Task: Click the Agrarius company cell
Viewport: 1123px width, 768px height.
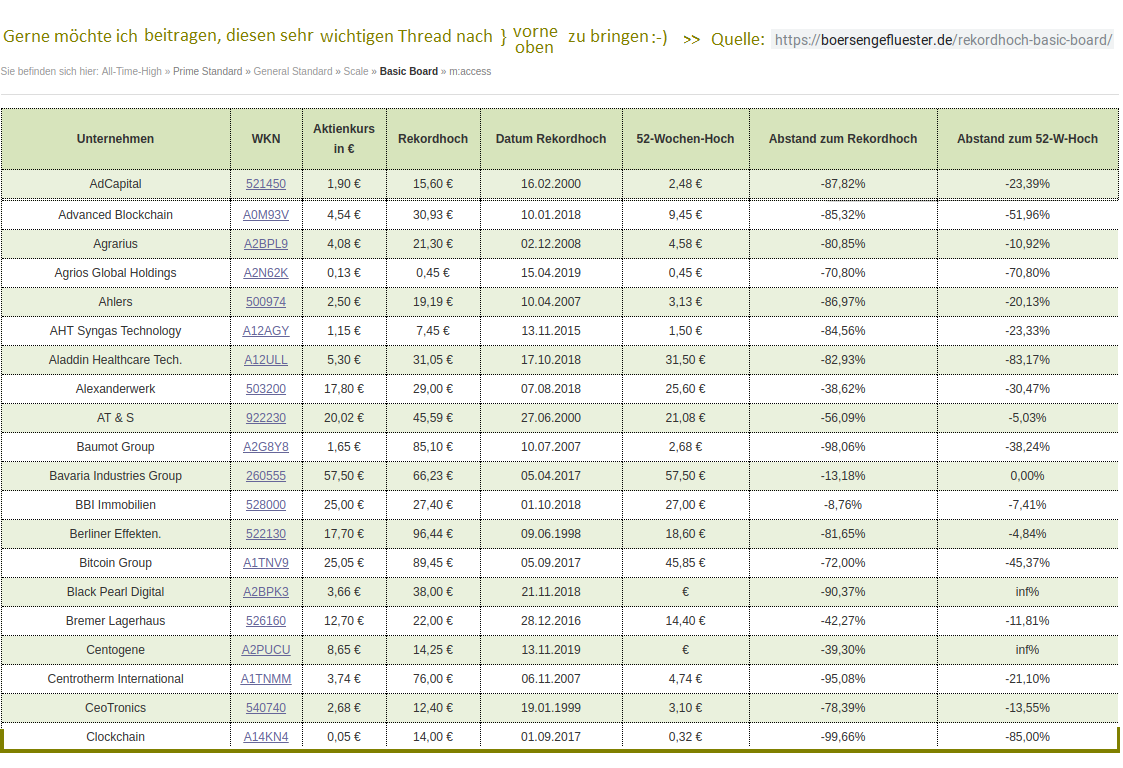Action: (115, 244)
